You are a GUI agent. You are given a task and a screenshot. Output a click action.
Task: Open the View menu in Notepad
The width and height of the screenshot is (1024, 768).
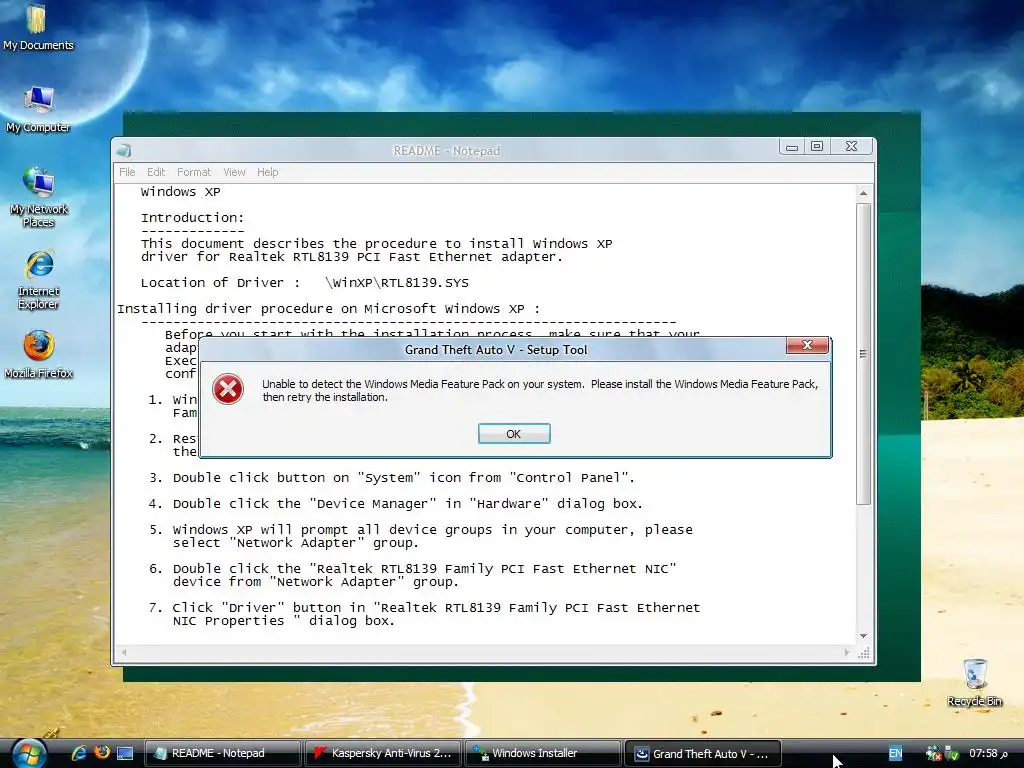[234, 172]
